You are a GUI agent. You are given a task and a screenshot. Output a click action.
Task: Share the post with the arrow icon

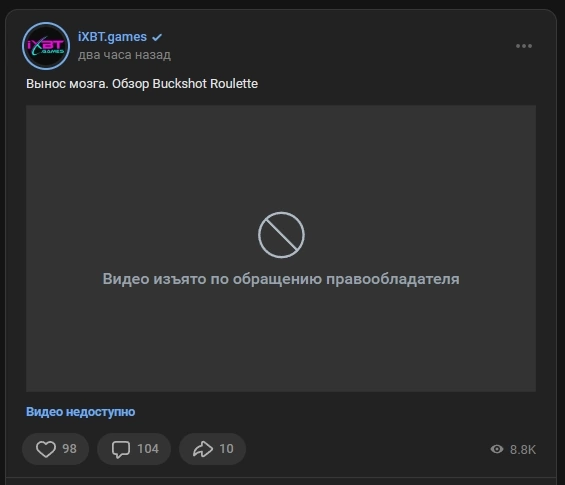click(203, 449)
